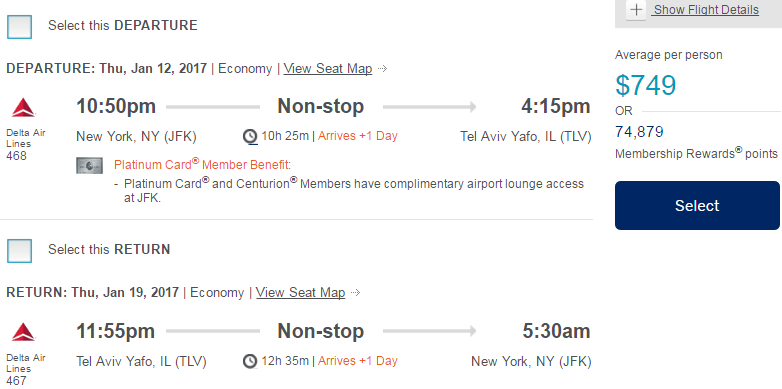
Task: Click the plus icon beside Show Flight Details
Action: [636, 9]
